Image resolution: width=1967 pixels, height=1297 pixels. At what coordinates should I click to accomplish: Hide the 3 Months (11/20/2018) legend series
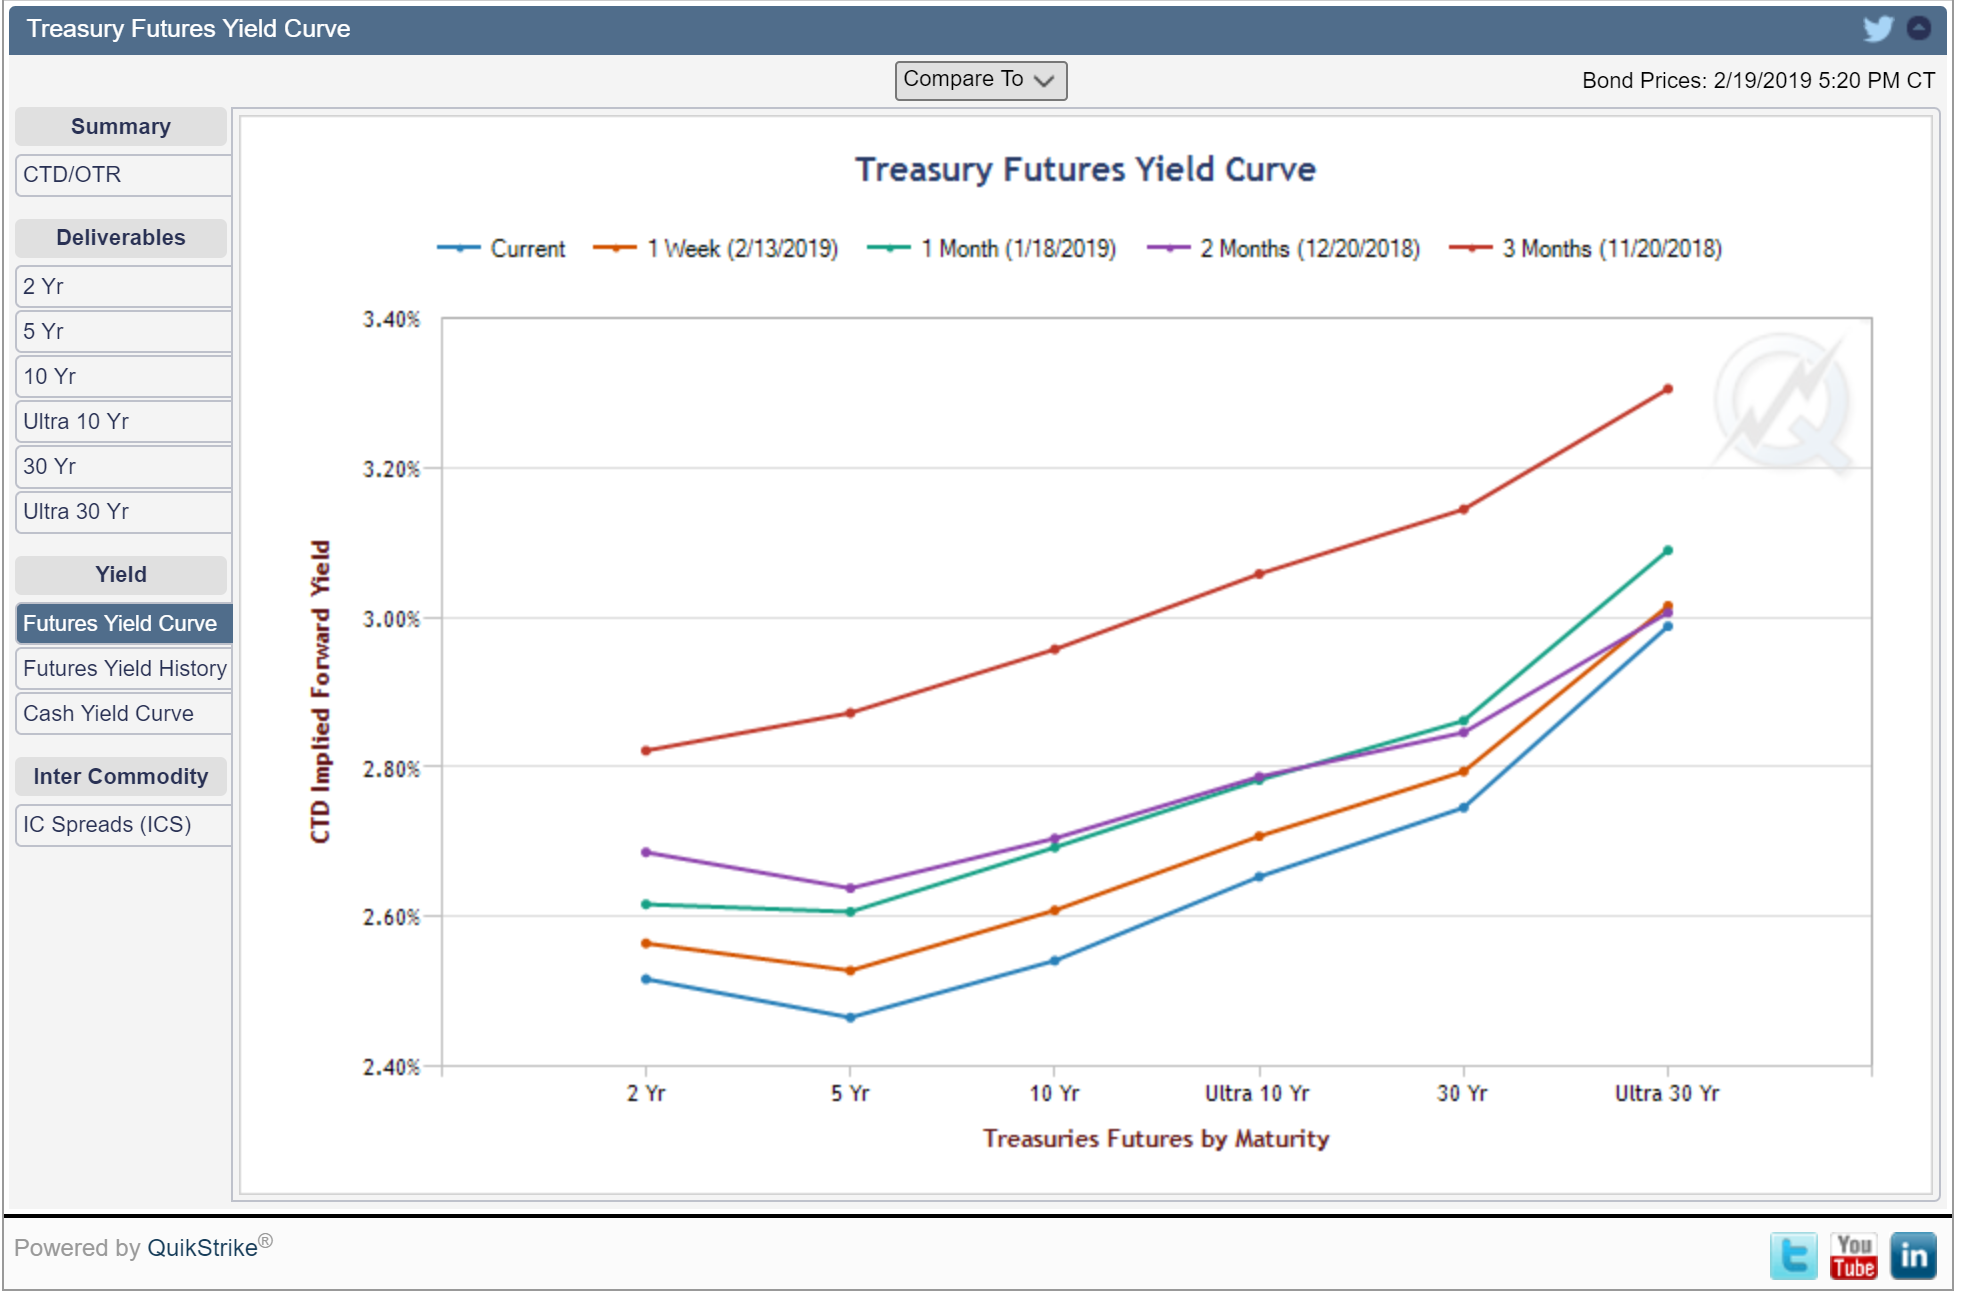[x=1585, y=249]
